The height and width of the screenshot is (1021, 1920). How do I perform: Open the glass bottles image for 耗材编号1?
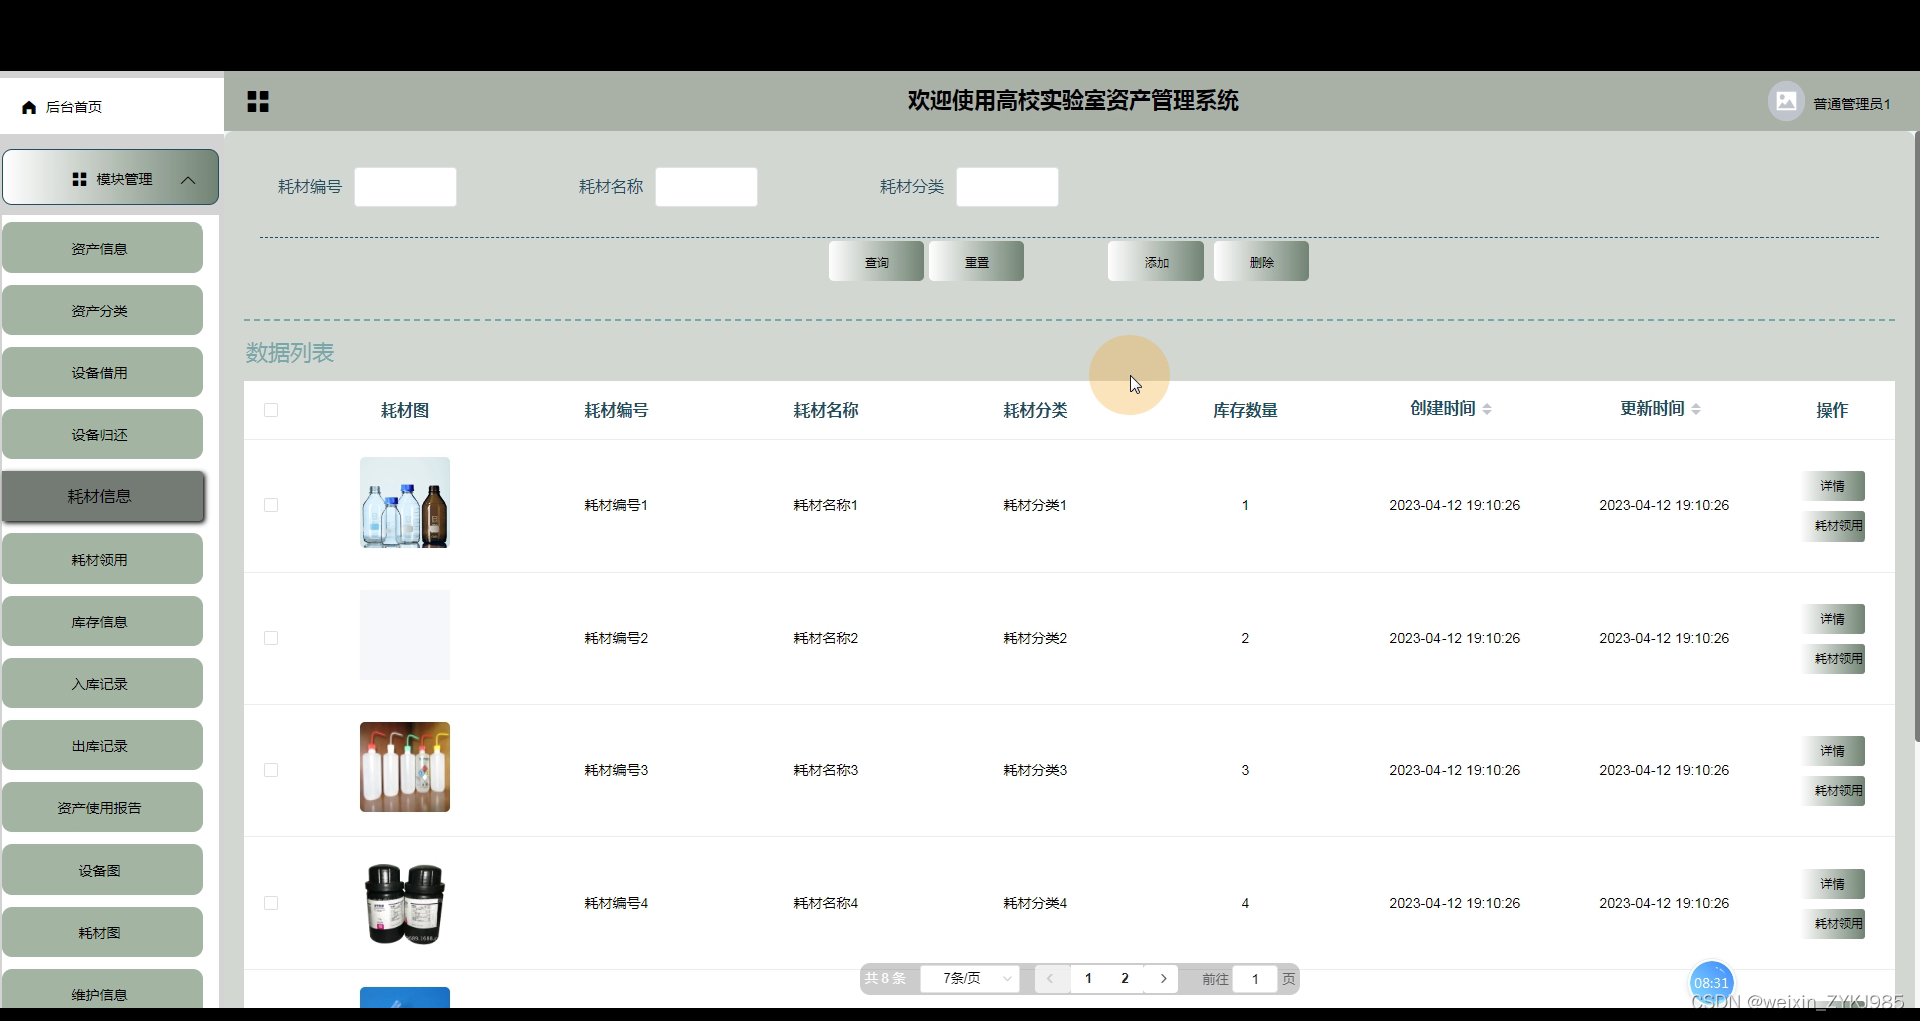tap(405, 502)
